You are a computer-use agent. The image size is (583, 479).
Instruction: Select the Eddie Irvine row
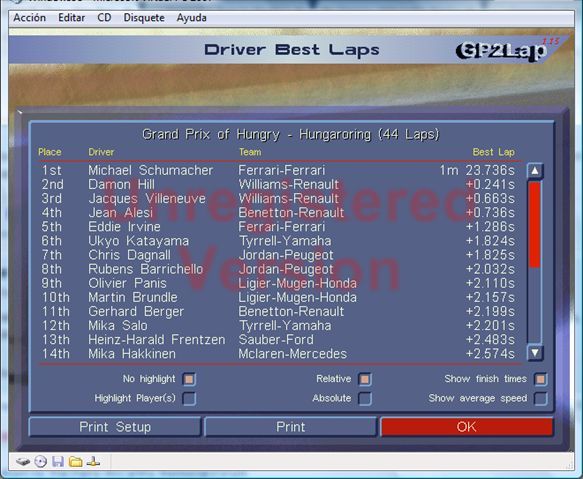click(278, 227)
